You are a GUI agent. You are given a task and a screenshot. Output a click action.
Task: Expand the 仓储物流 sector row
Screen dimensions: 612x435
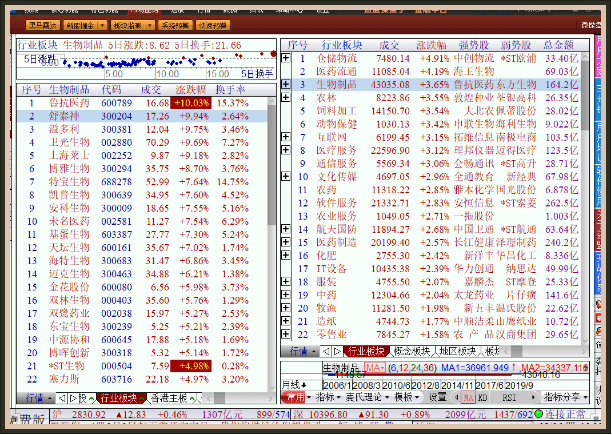[286, 58]
